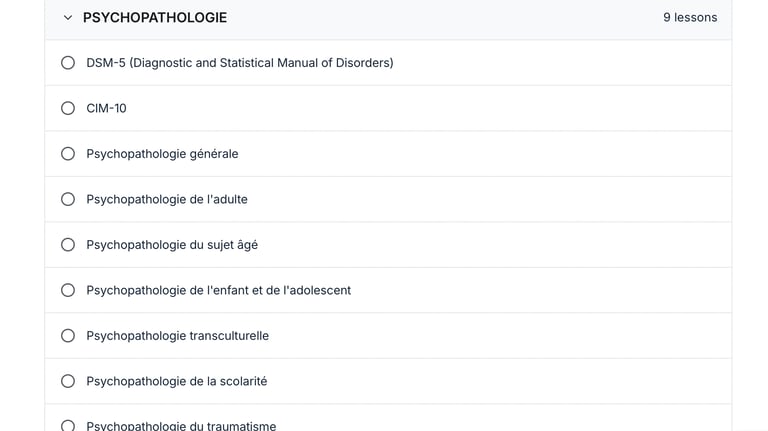768x431 pixels.
Task: Mark circle beside enfant et adolescent lesson
Action: 68,290
